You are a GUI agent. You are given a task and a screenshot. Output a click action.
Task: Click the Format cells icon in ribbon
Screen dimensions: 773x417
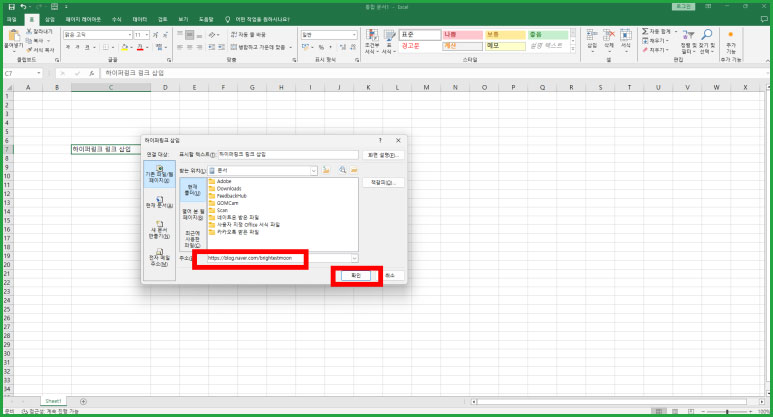pyautogui.click(x=626, y=35)
